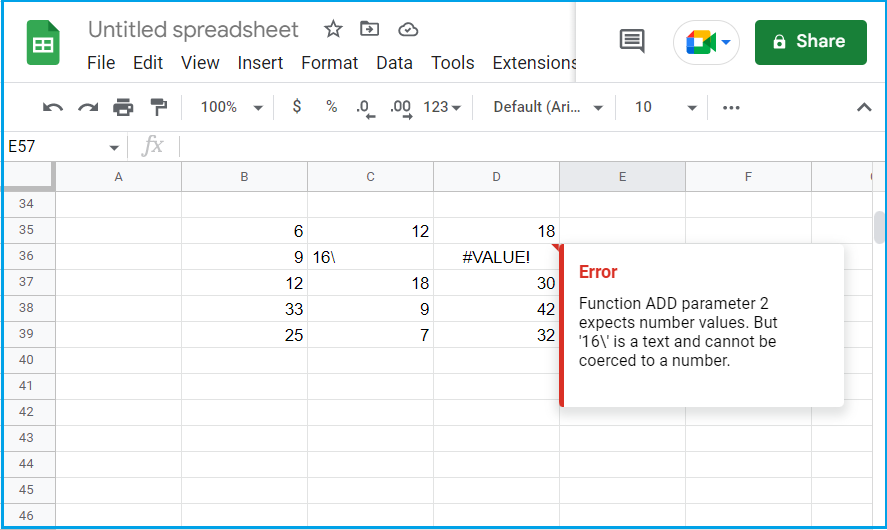Image resolution: width=887 pixels, height=530 pixels.
Task: Click the cloud document status icon
Action: 408,29
